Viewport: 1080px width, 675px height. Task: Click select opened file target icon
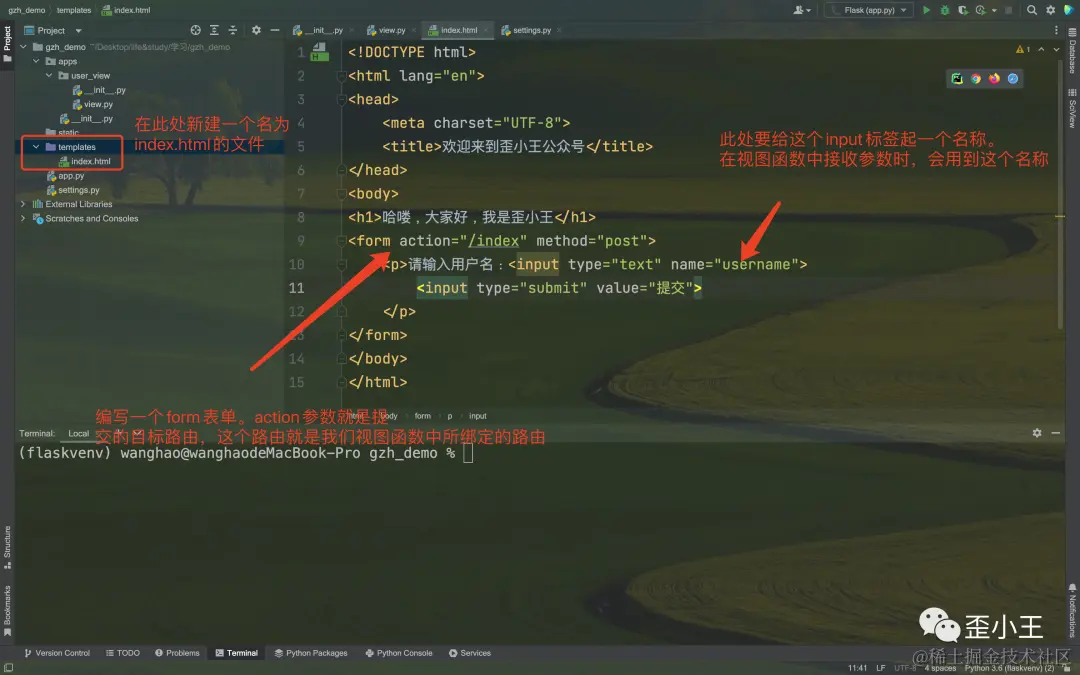pos(196,30)
